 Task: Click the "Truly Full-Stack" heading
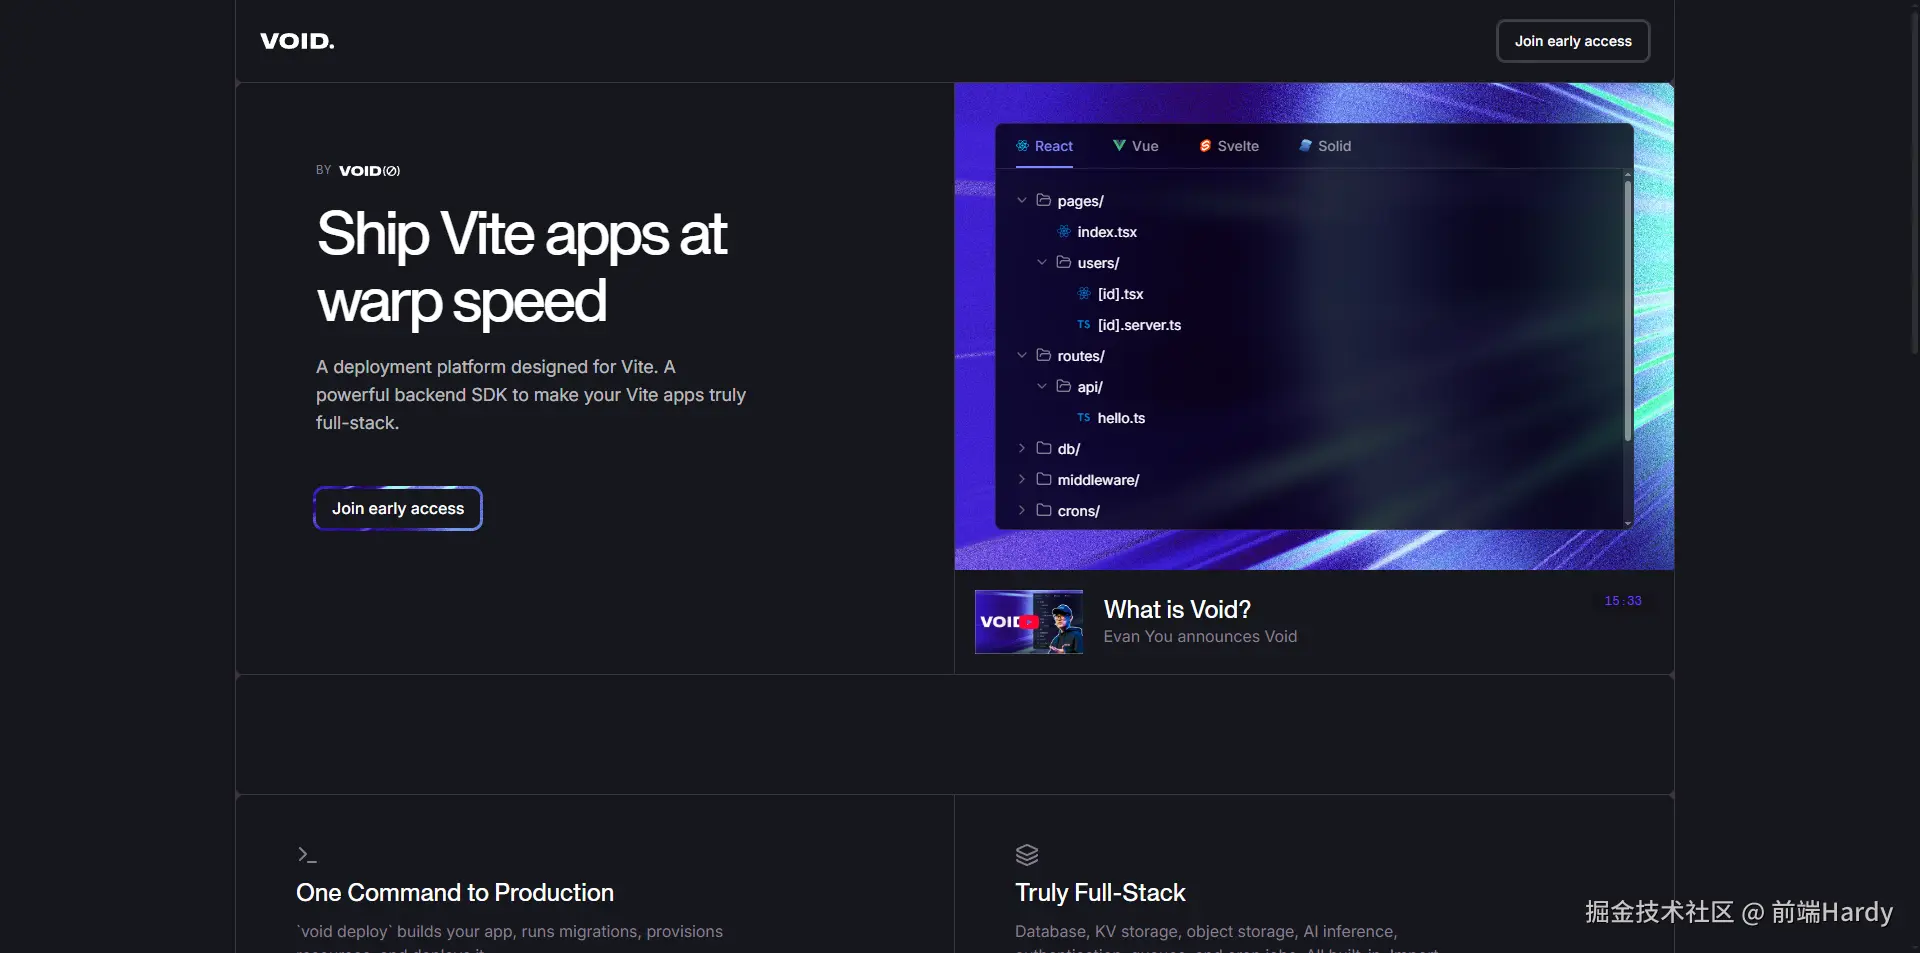click(x=1100, y=893)
